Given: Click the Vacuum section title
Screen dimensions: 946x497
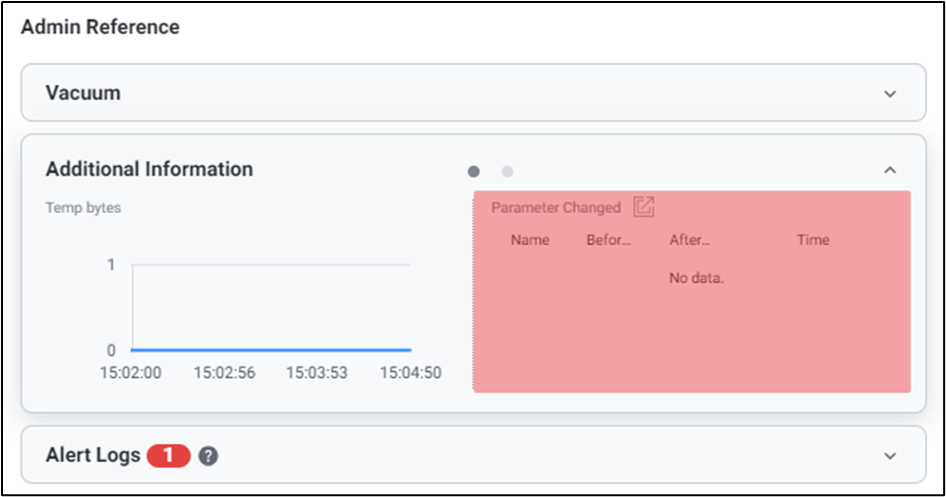Looking at the screenshot, I should [83, 93].
